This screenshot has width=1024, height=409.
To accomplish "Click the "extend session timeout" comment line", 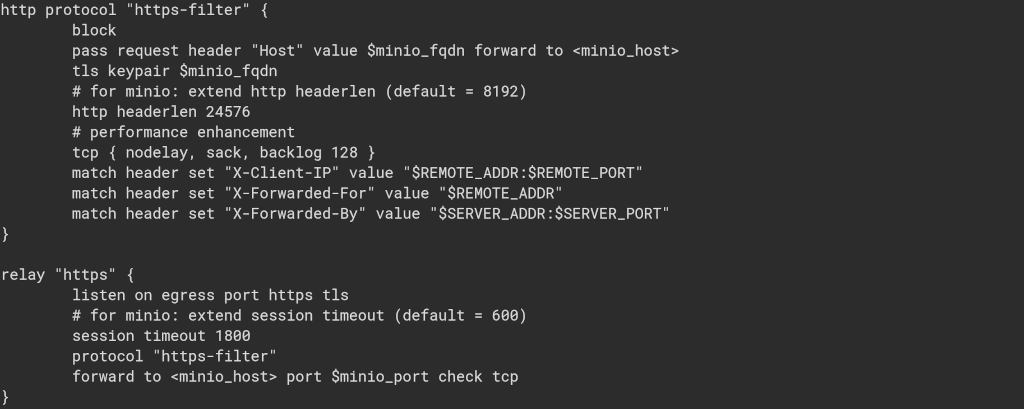I will tap(299, 315).
